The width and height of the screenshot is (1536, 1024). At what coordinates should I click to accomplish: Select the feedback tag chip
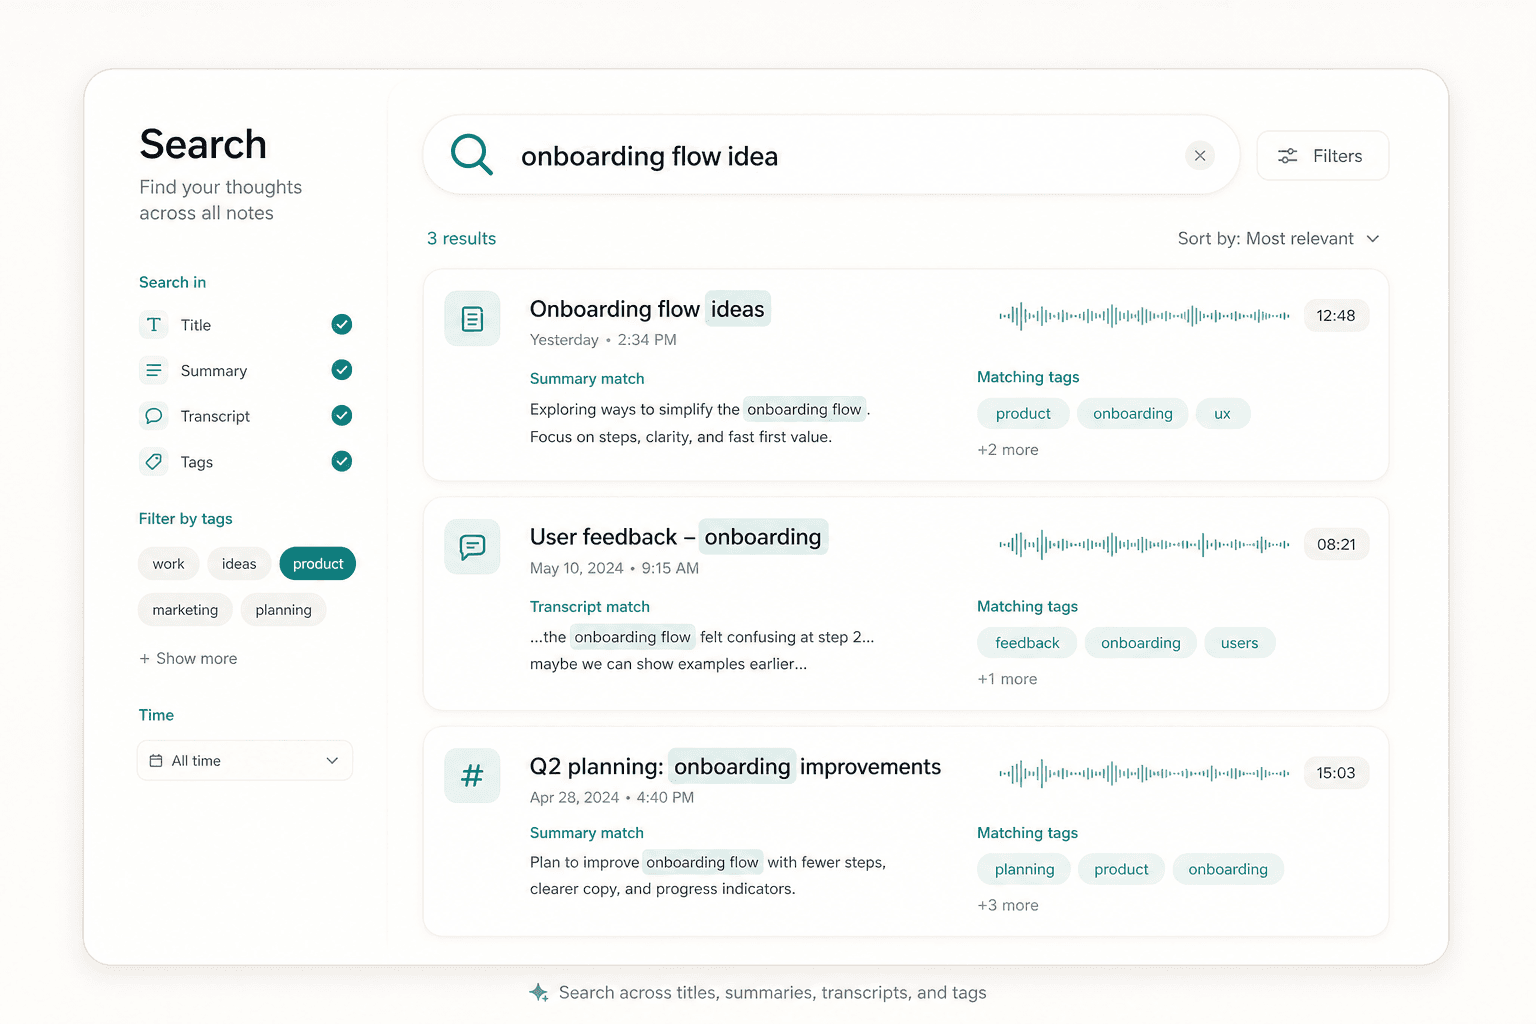[1027, 643]
